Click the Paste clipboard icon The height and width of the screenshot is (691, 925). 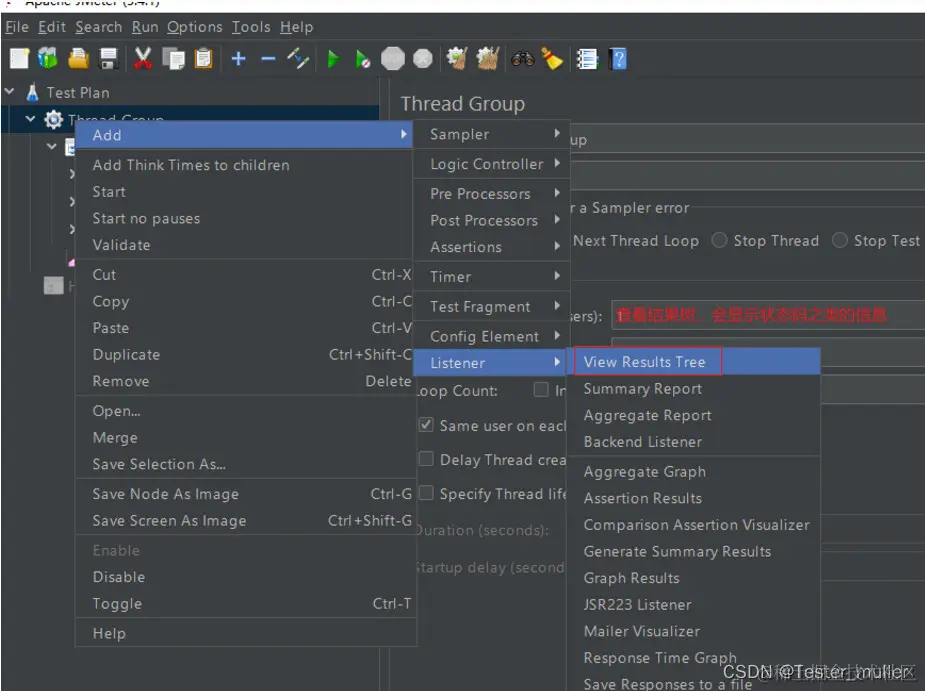click(204, 58)
